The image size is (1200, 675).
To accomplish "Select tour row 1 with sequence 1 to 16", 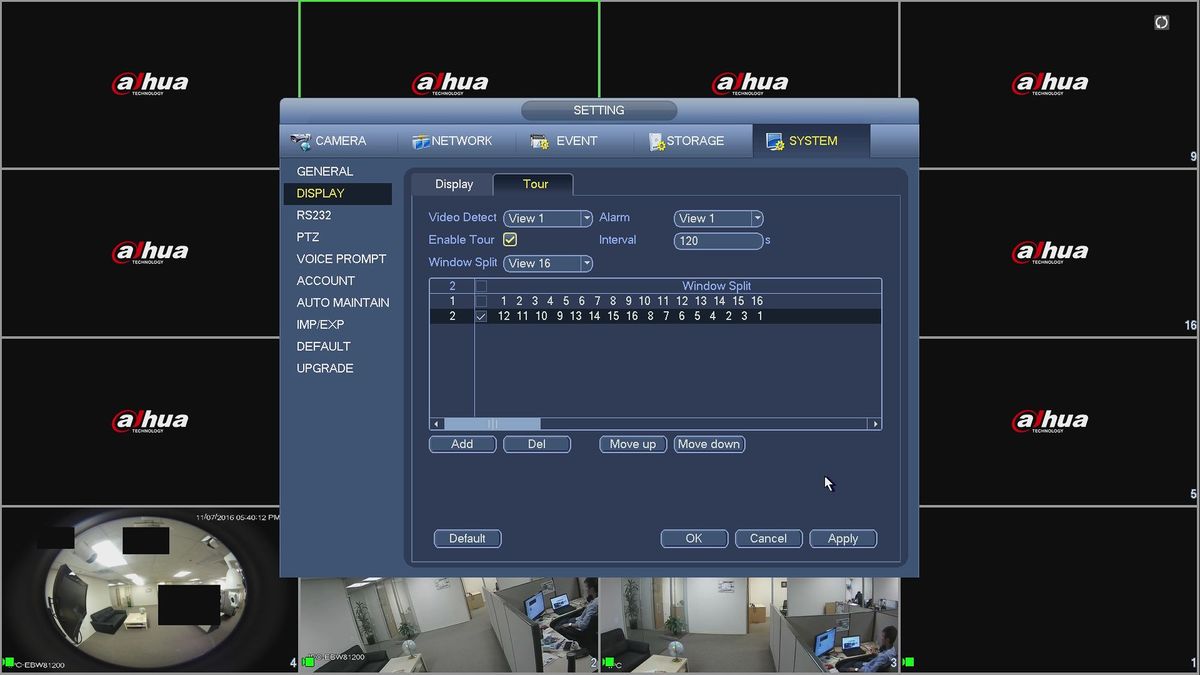I will tap(655, 301).
